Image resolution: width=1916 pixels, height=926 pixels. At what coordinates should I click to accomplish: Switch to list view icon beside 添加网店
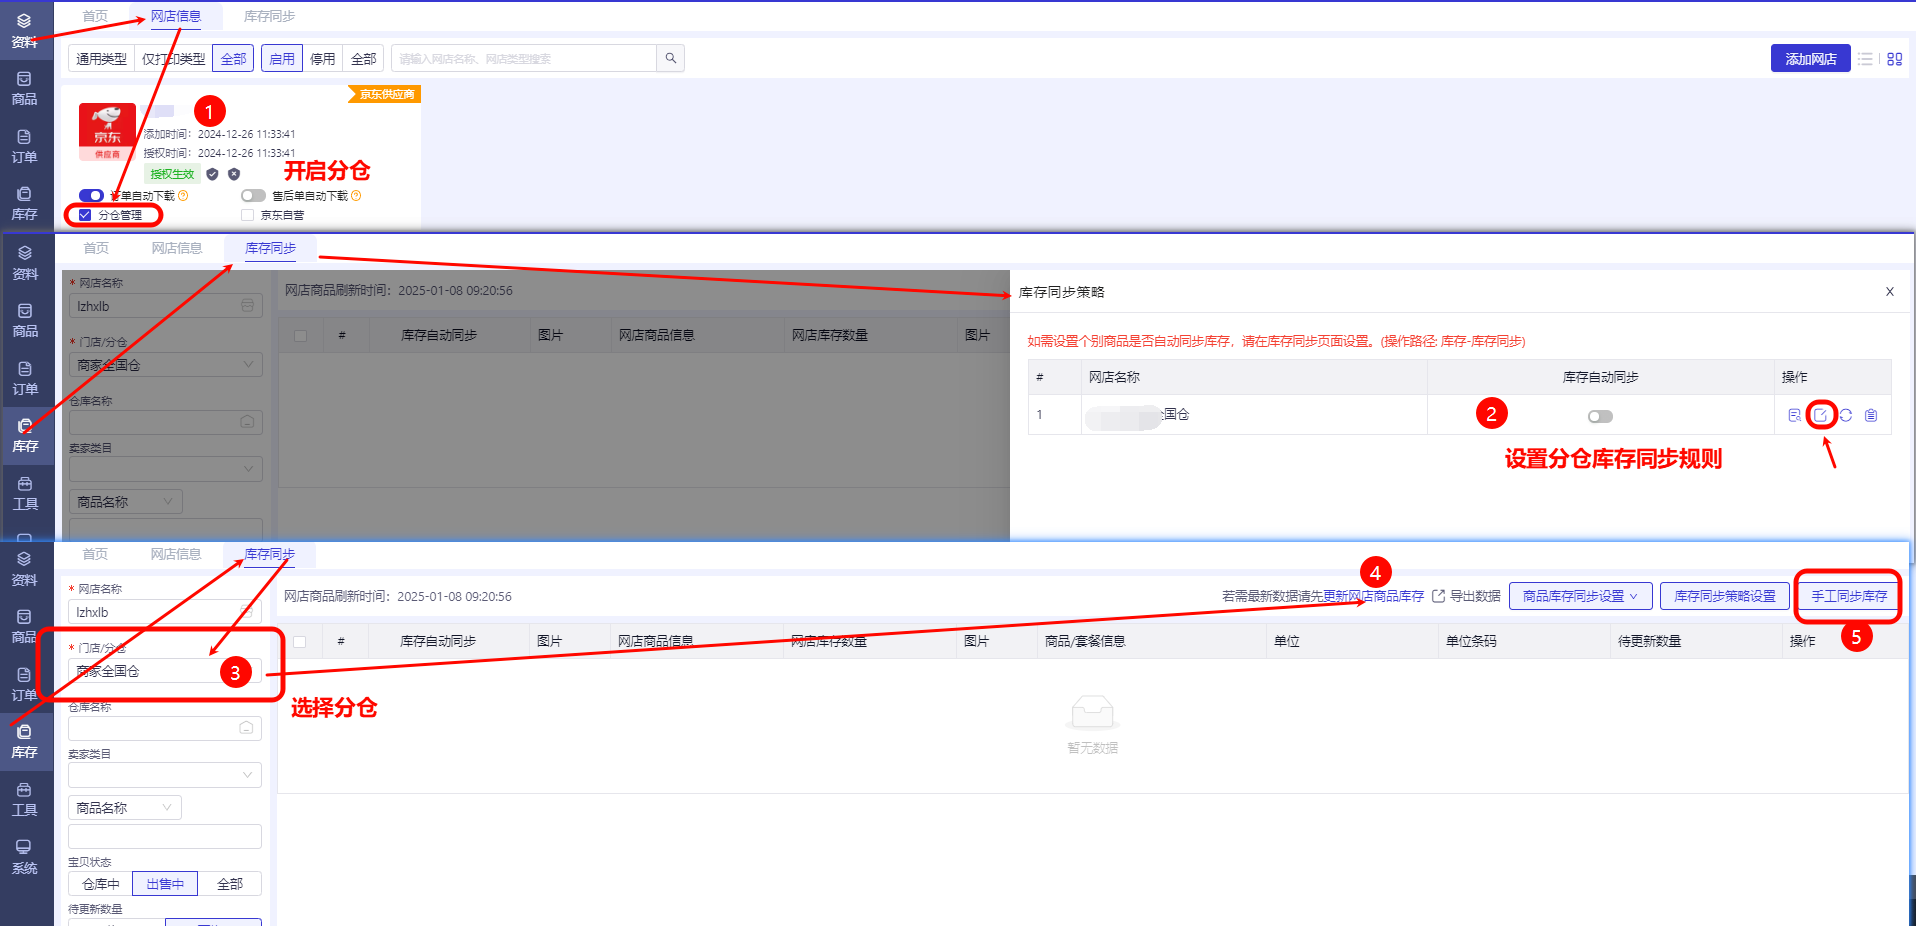click(x=1865, y=59)
